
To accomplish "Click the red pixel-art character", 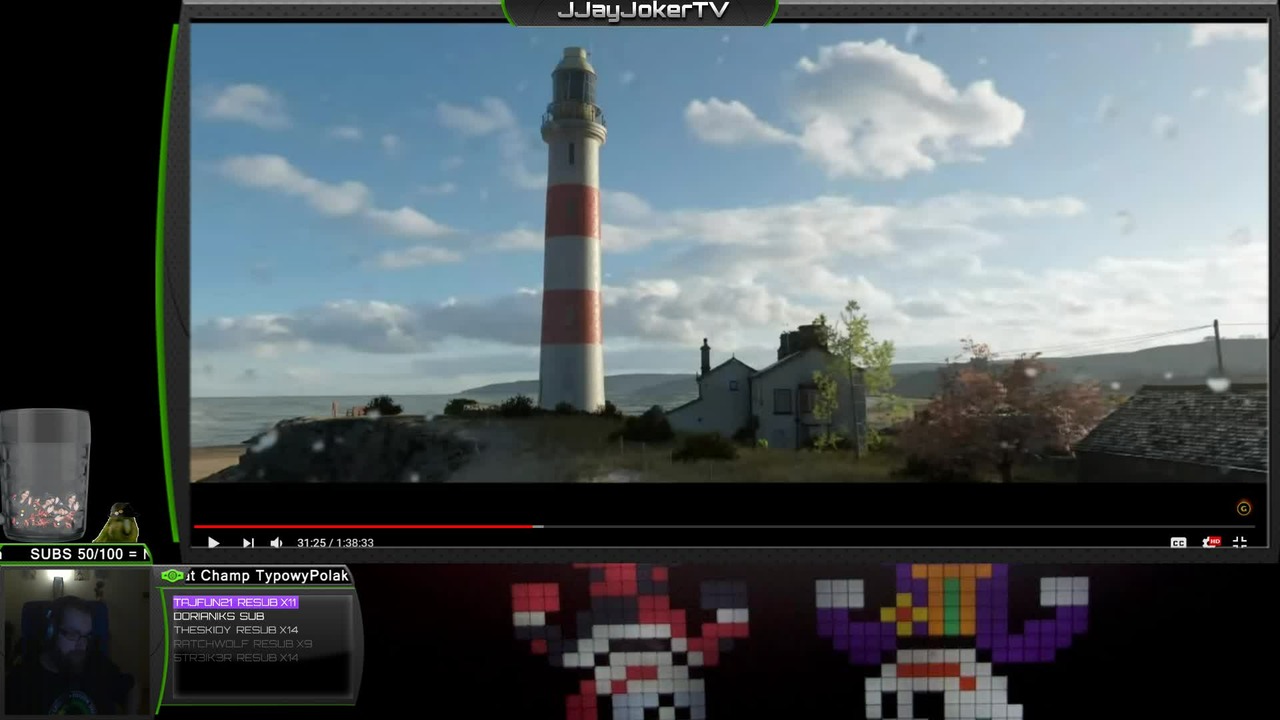I will pyautogui.click(x=630, y=642).
